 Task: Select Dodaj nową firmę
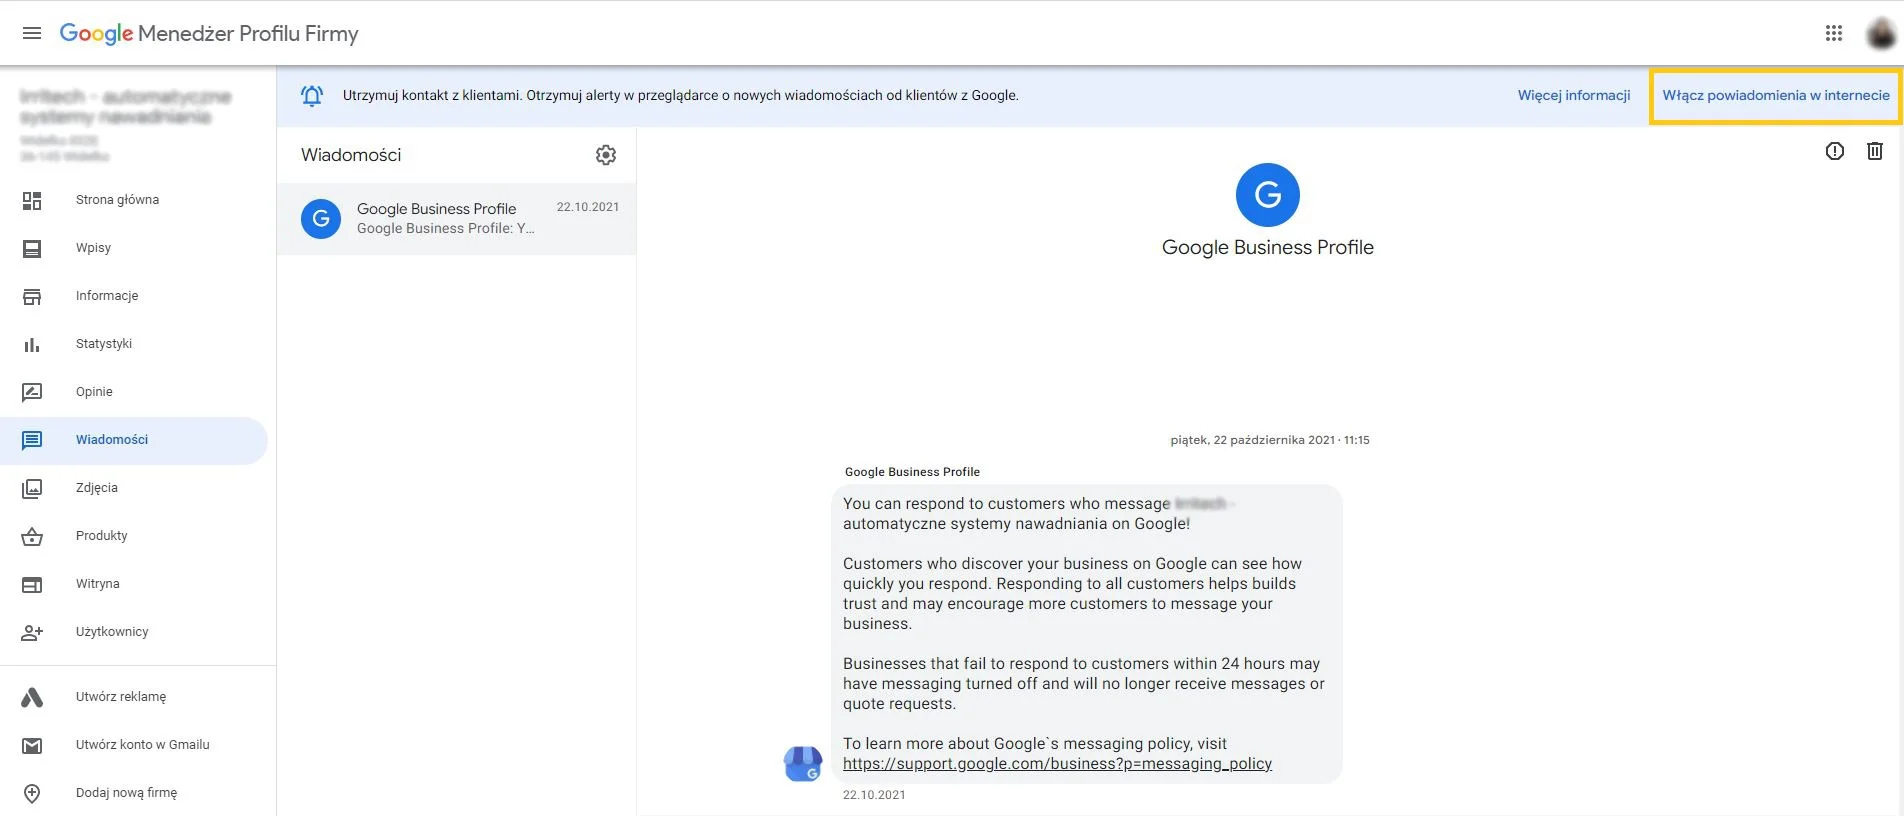coord(126,793)
